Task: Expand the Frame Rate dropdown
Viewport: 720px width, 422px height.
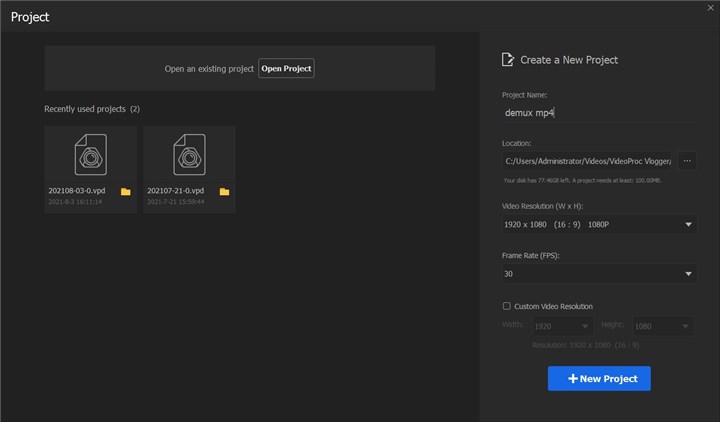Action: point(689,274)
